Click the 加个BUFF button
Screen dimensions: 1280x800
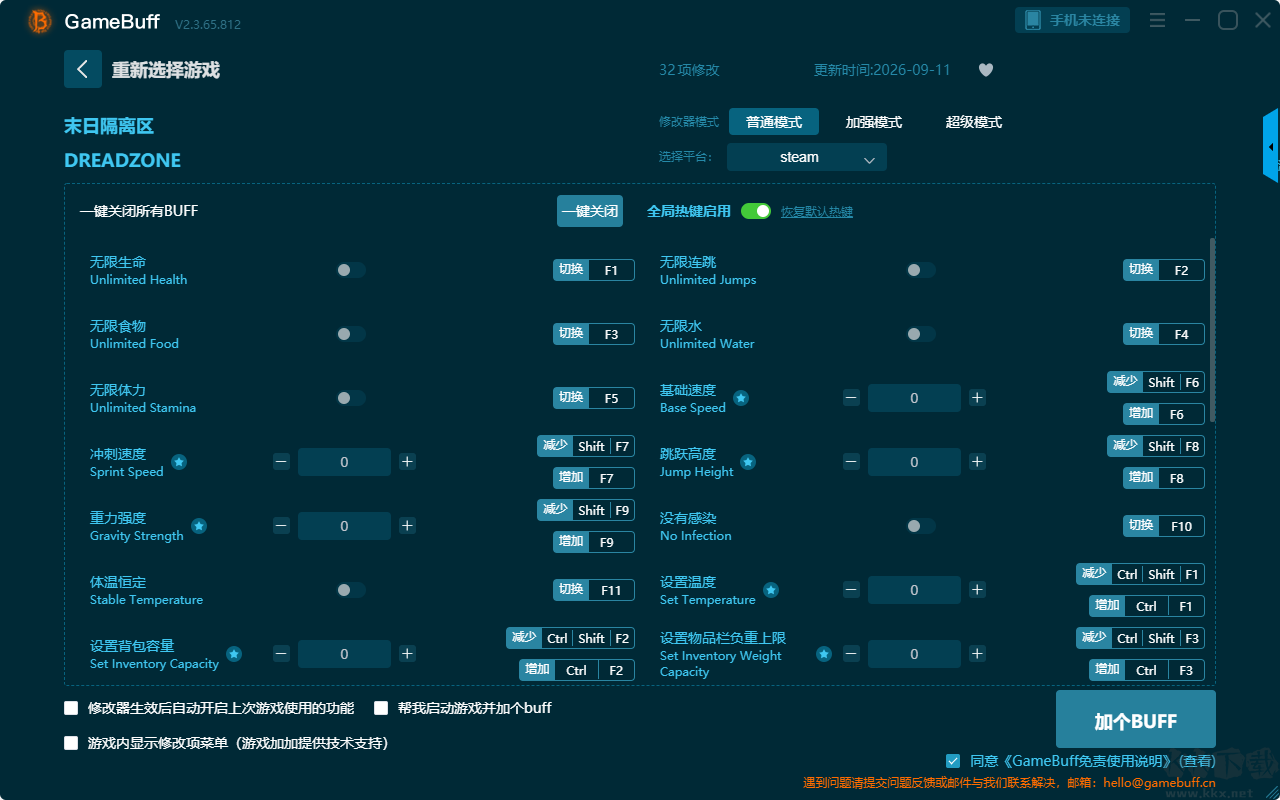point(1136,720)
